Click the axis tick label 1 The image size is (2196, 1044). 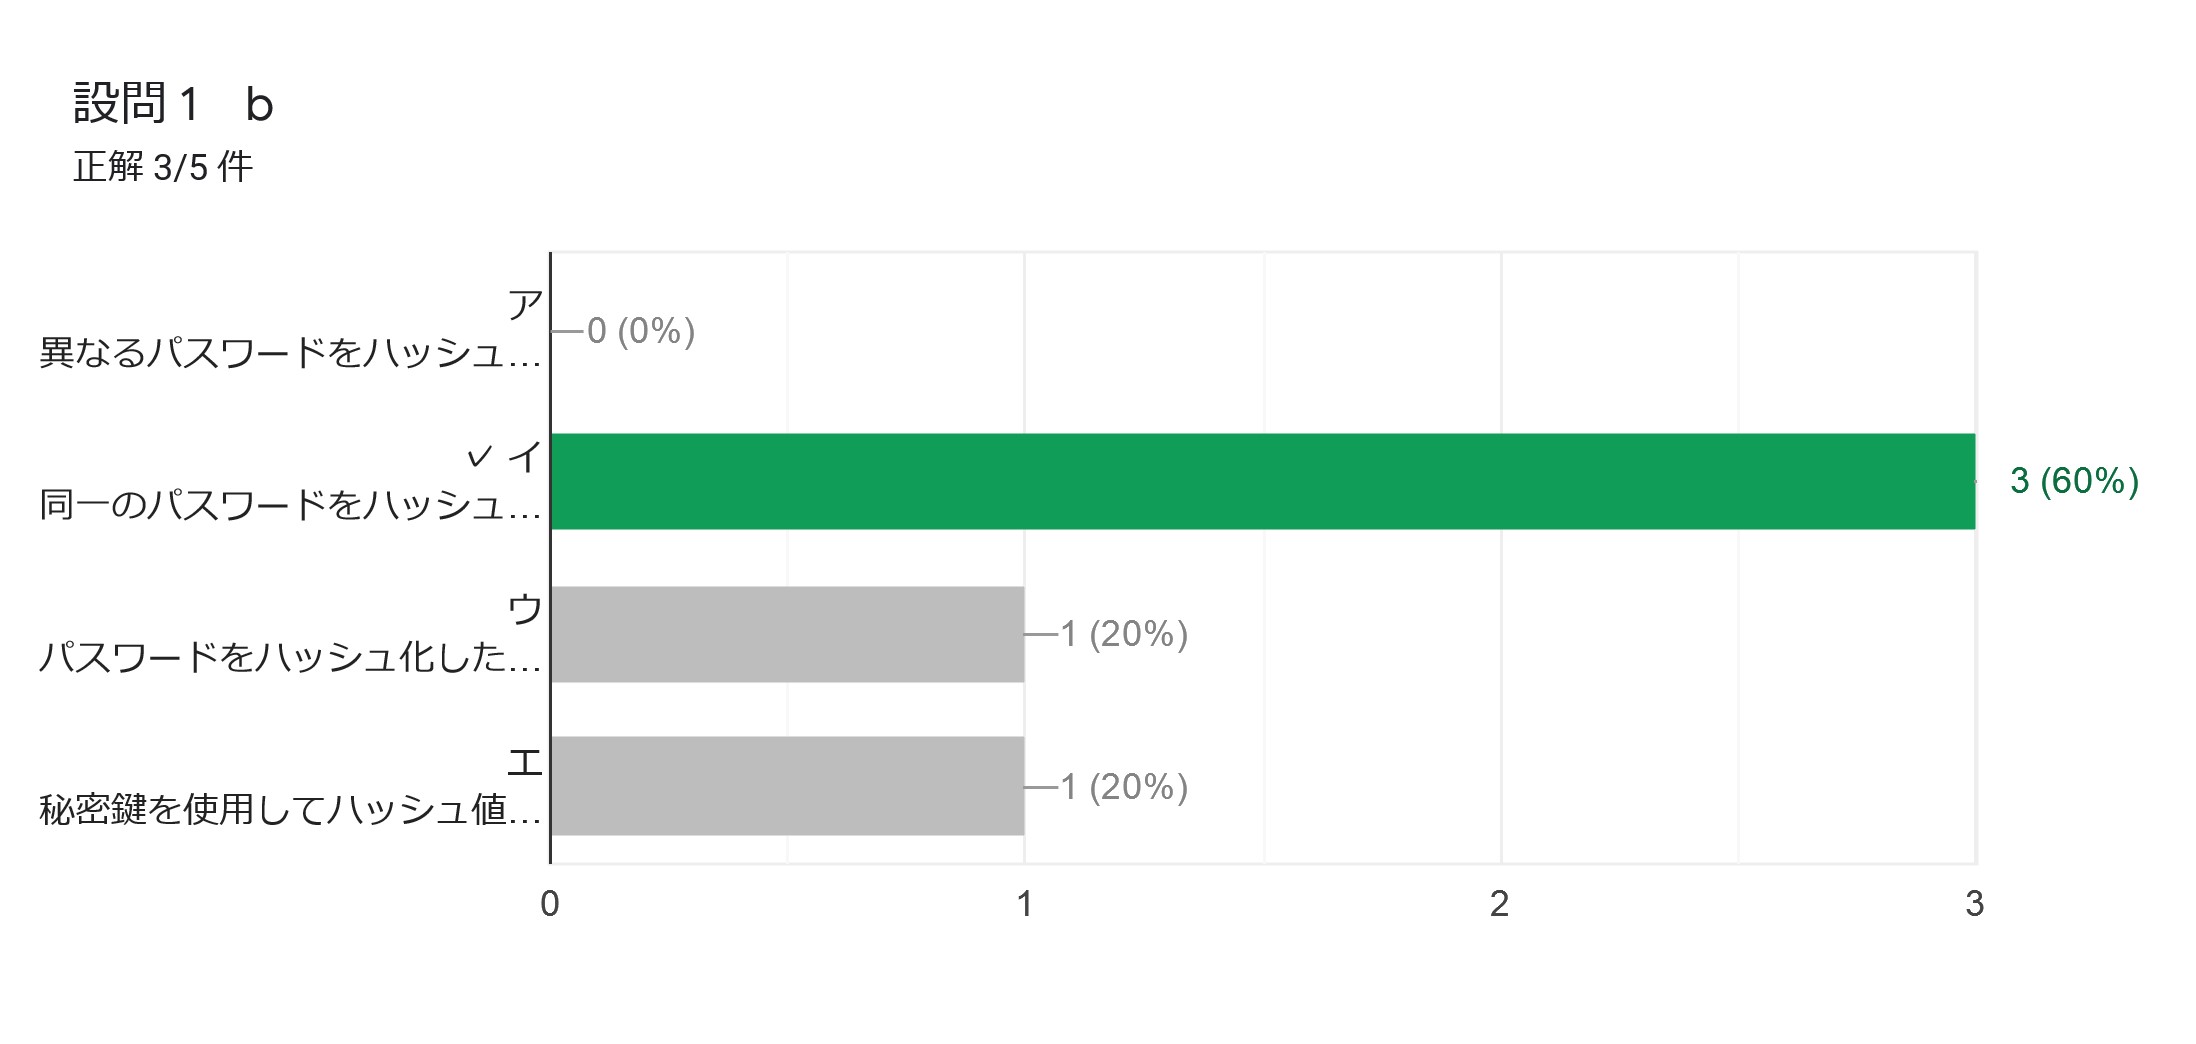click(x=1024, y=904)
